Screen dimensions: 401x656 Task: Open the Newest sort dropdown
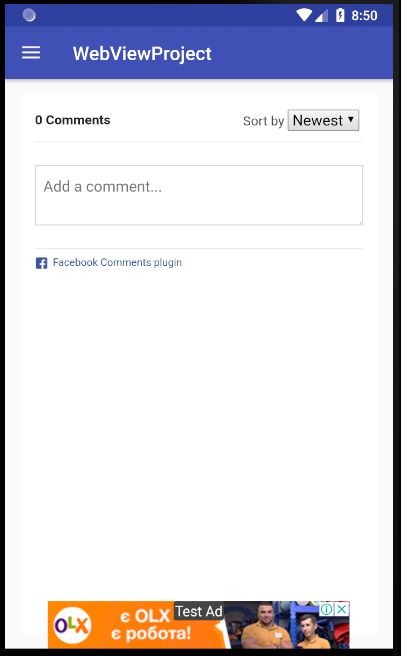click(323, 120)
